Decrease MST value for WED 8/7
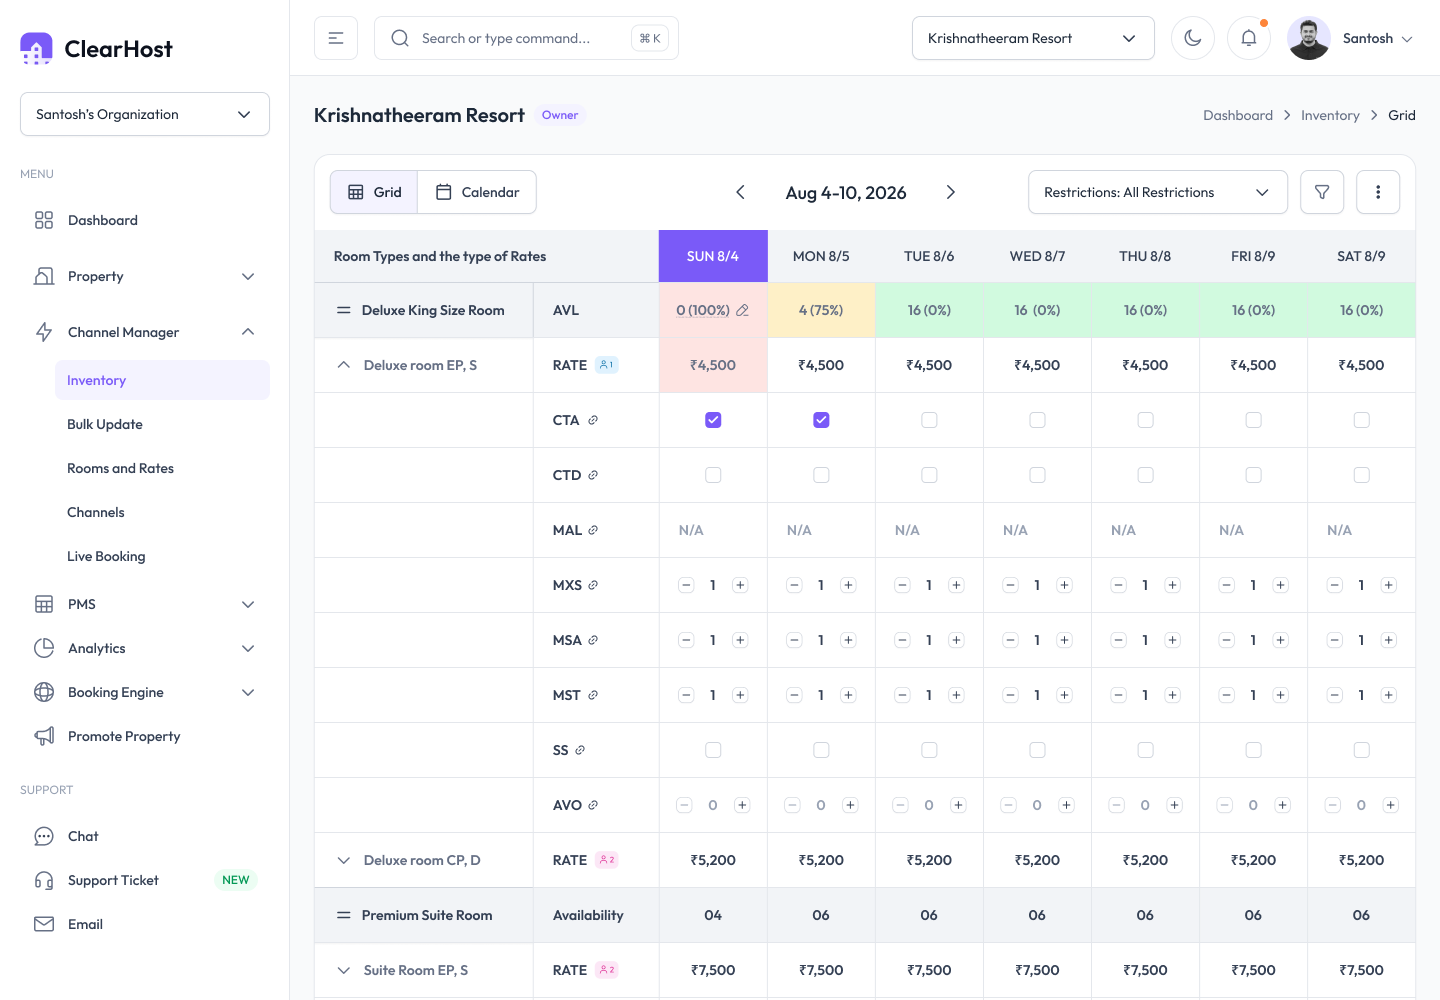This screenshot has width=1440, height=1000. (x=1010, y=695)
